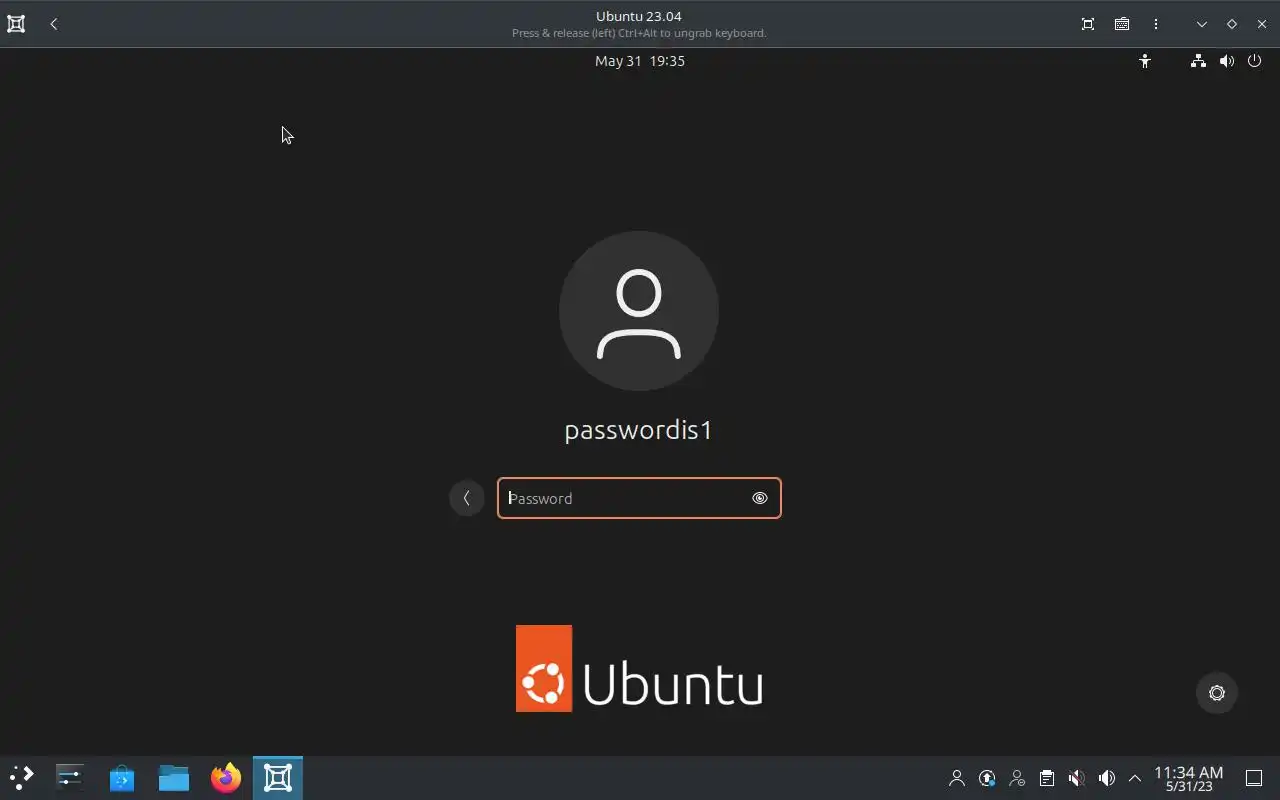Click the volume icon in the Ubuntu top bar
The width and height of the screenshot is (1280, 800).
1227,61
